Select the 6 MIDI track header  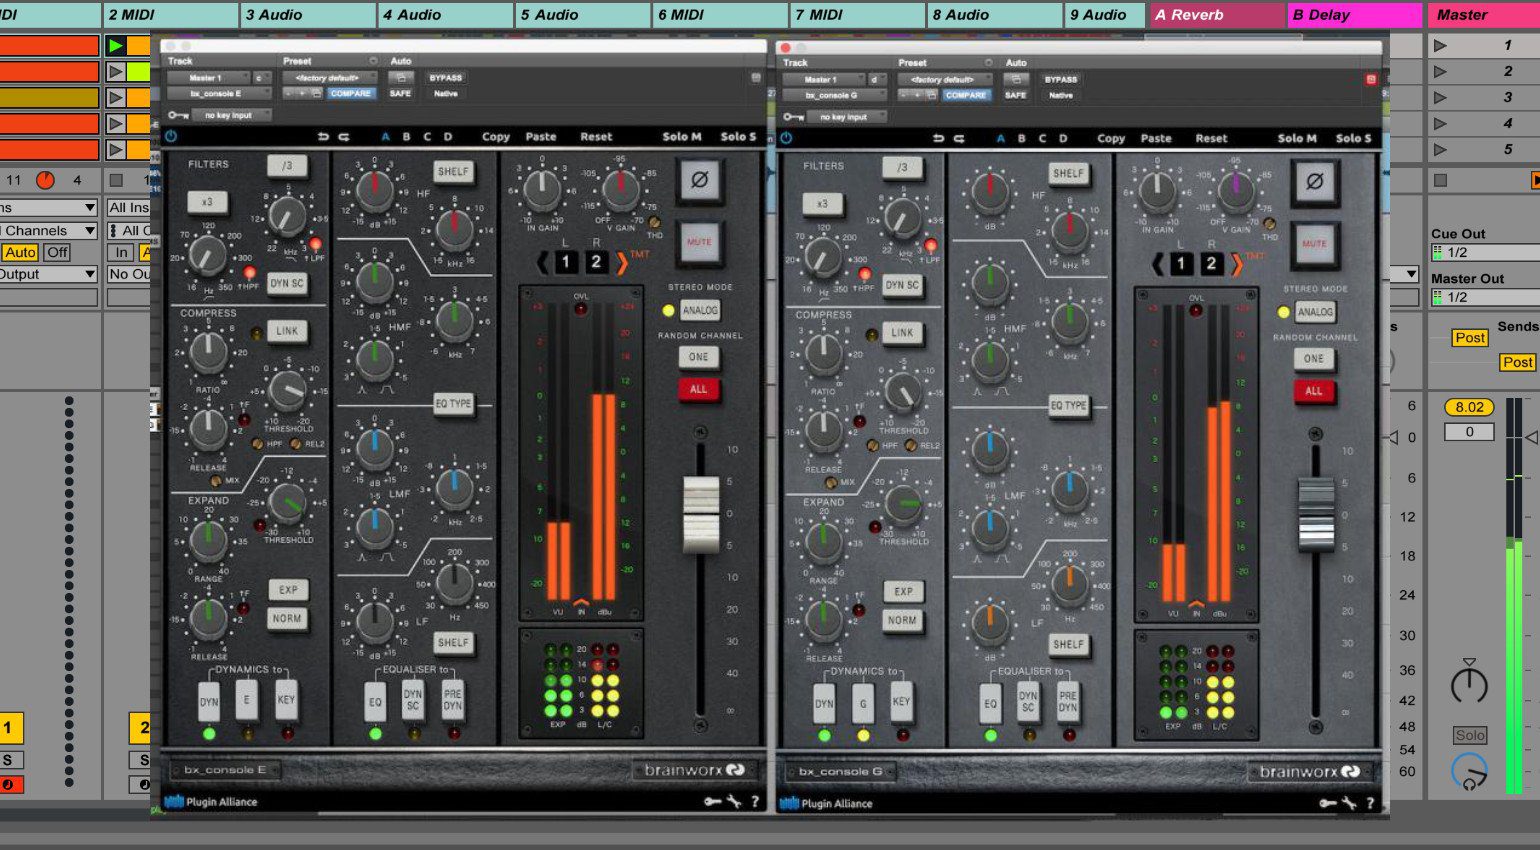point(720,15)
